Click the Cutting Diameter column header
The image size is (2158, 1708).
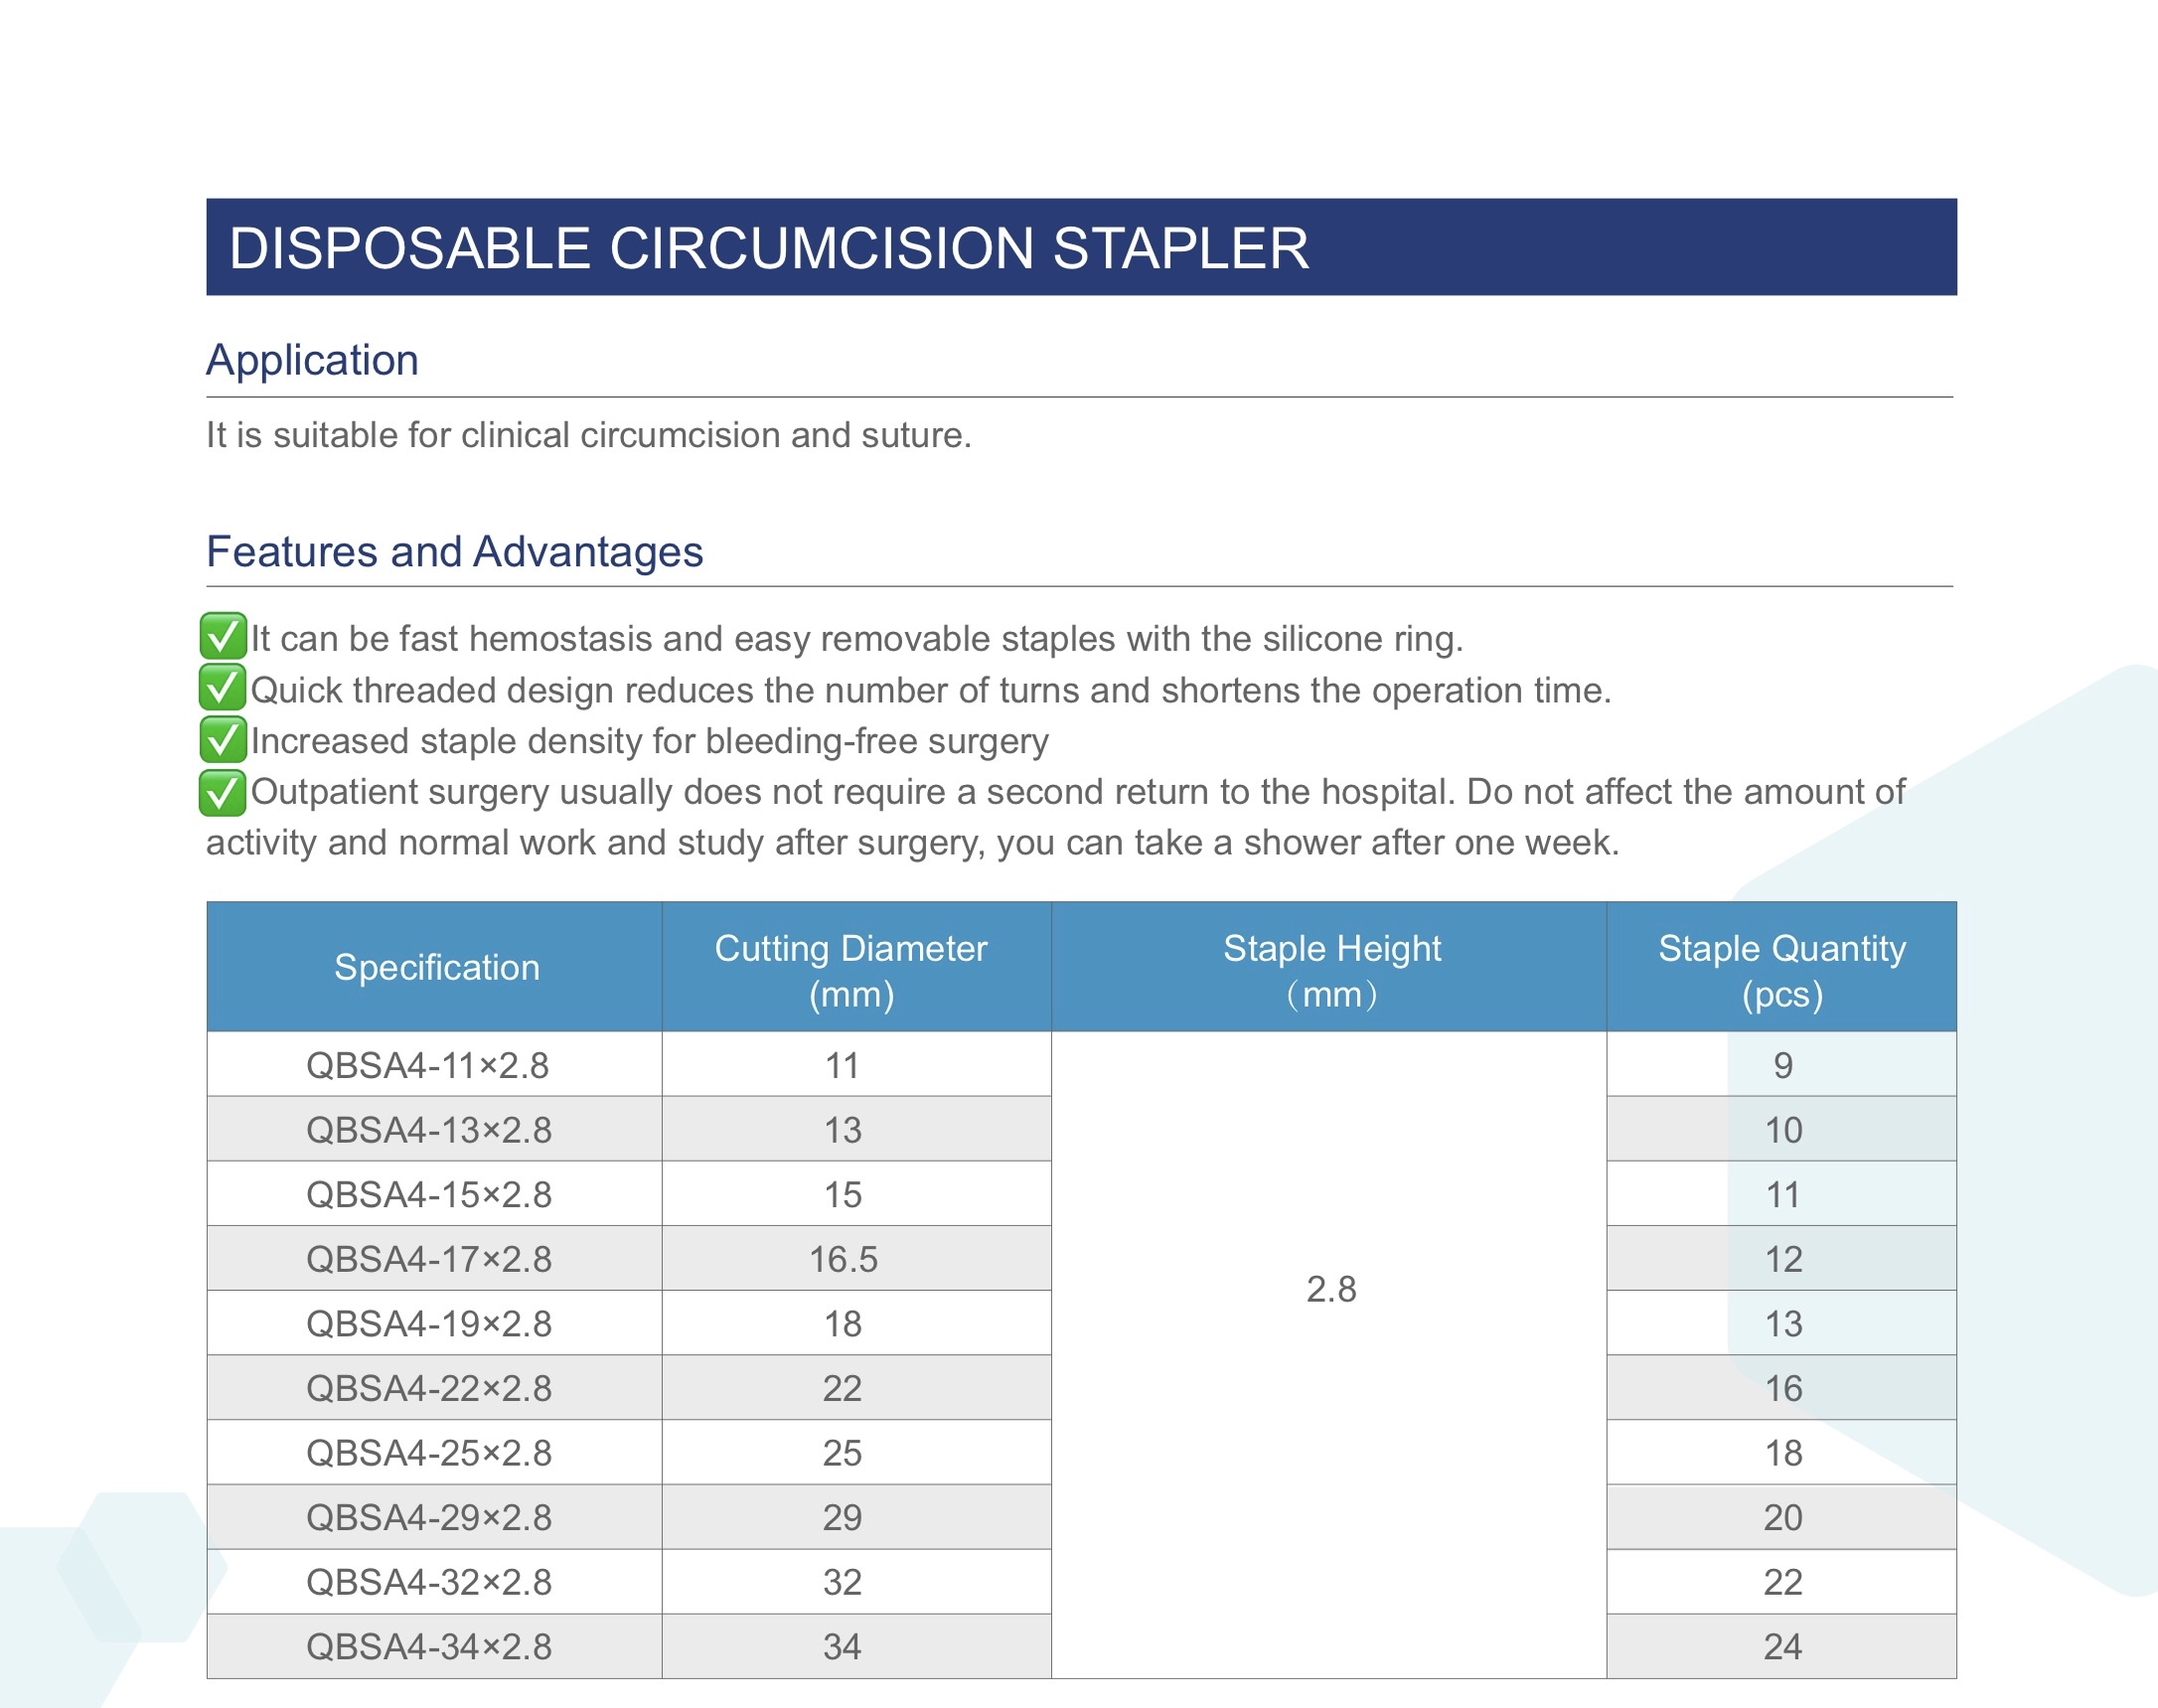click(x=850, y=970)
